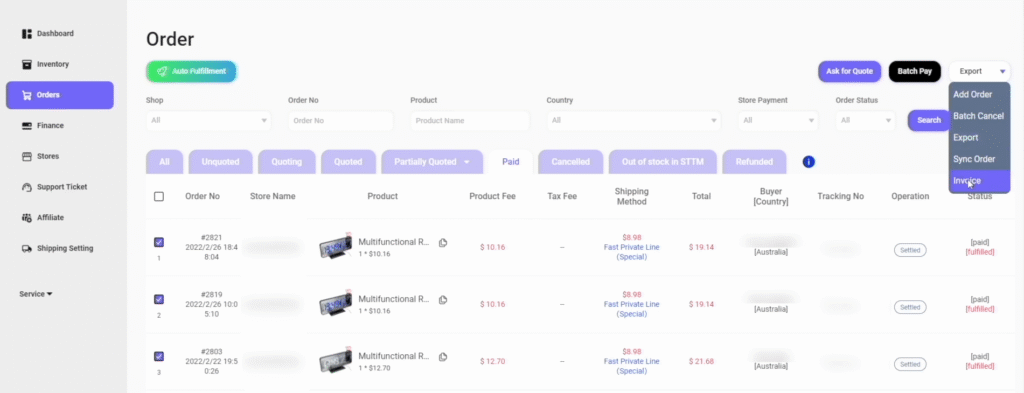Open the Dashboard icon in sidebar
Viewport: 1024px width, 393px height.
click(x=27, y=33)
